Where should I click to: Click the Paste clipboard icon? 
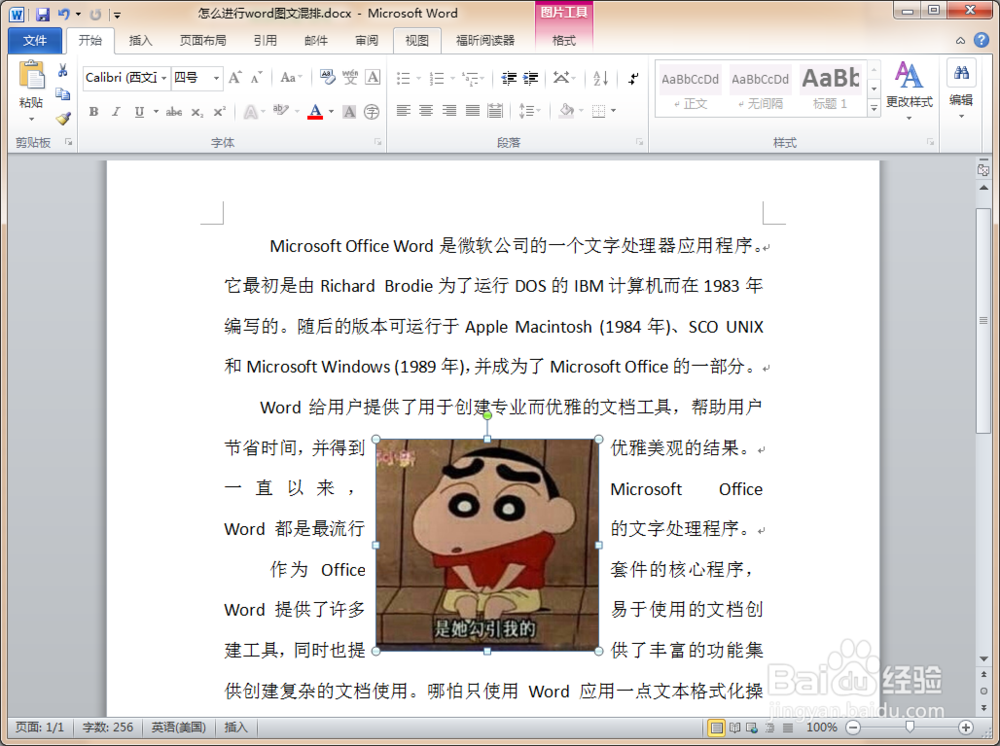(31, 75)
